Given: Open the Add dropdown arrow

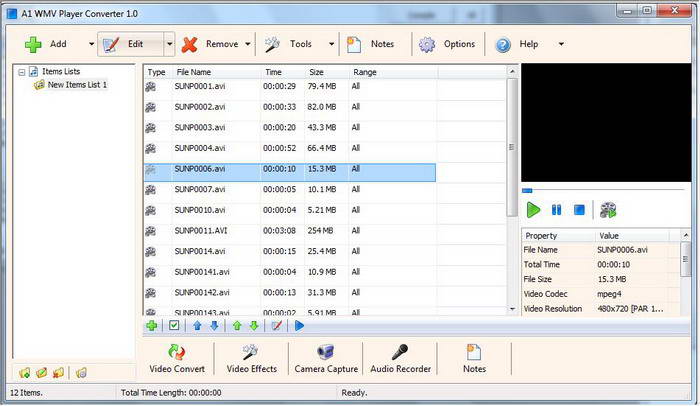Looking at the screenshot, I should tap(92, 44).
